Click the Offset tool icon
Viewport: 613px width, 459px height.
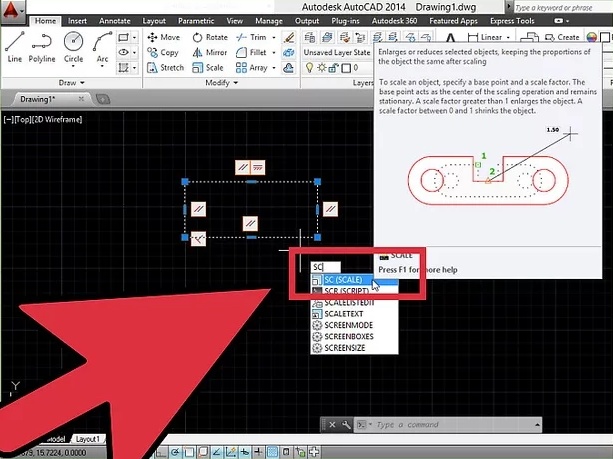(289, 68)
